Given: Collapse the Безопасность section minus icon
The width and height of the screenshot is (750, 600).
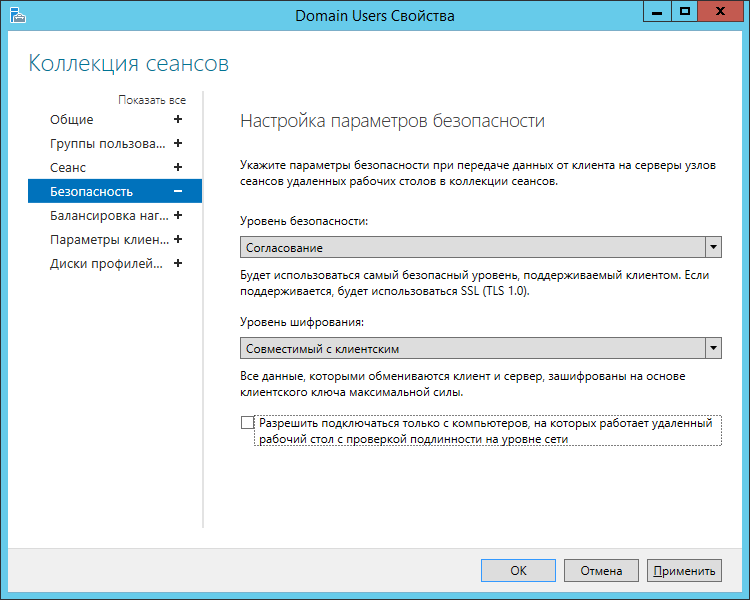Looking at the screenshot, I should (x=178, y=191).
